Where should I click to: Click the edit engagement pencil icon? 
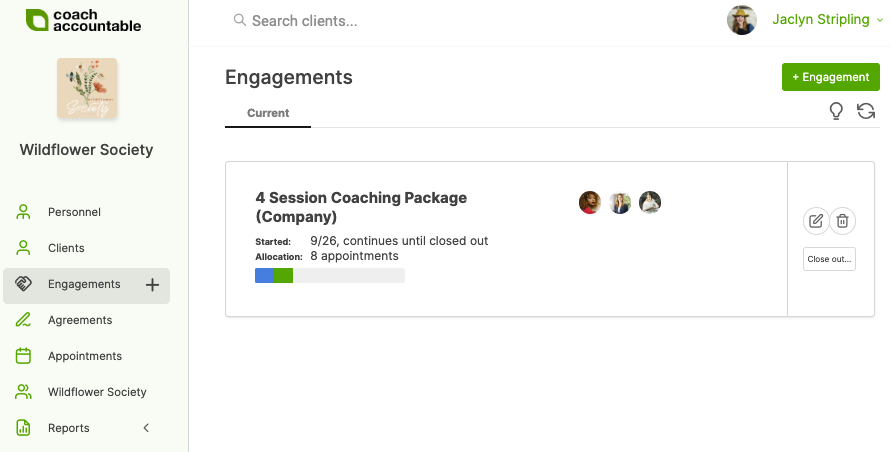(x=816, y=221)
